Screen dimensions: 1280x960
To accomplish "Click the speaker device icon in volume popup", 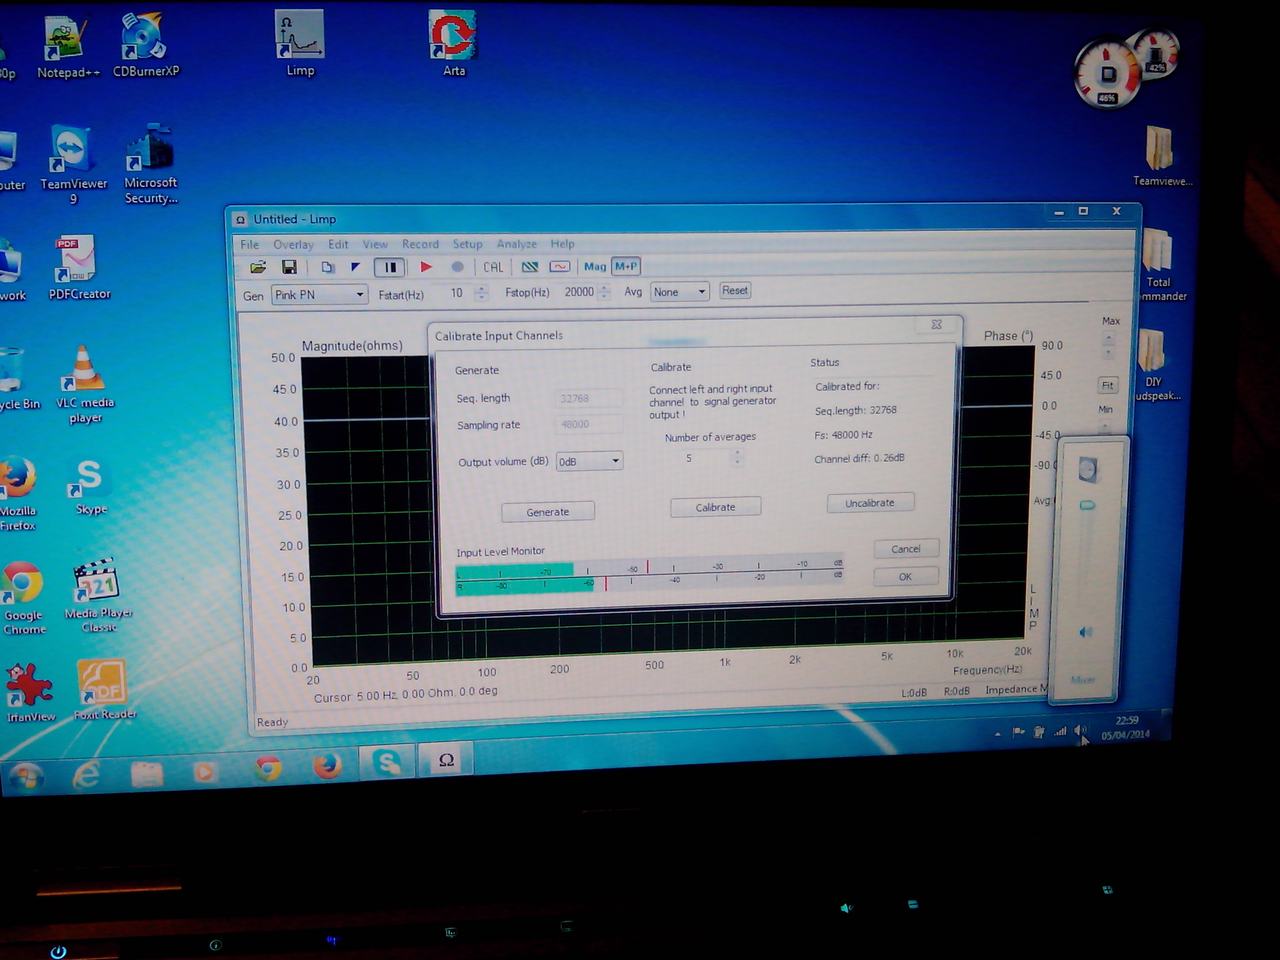I will (x=1088, y=469).
